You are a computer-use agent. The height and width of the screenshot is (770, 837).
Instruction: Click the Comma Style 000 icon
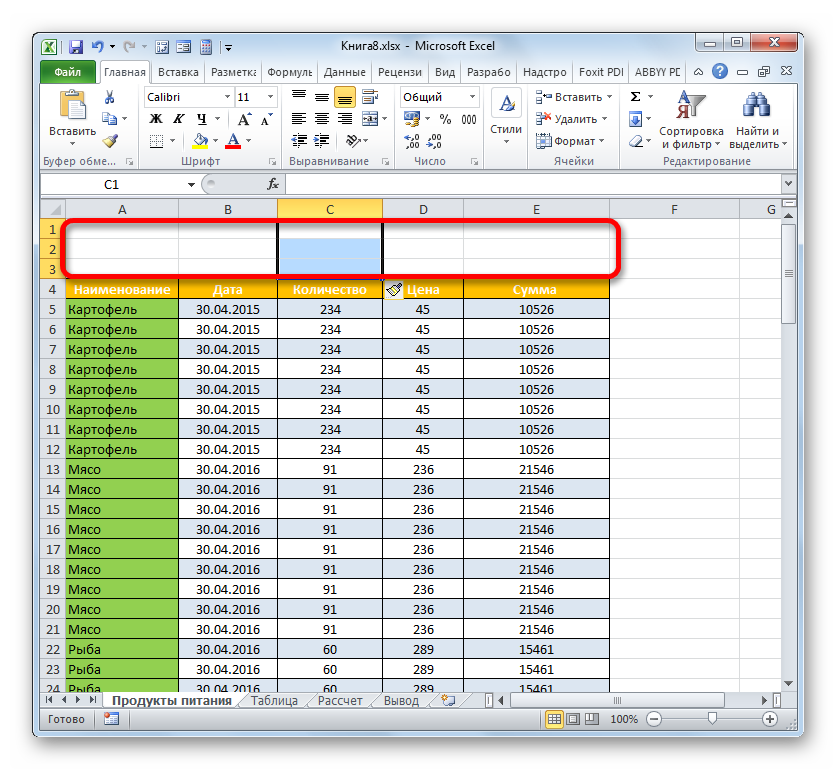click(x=469, y=119)
